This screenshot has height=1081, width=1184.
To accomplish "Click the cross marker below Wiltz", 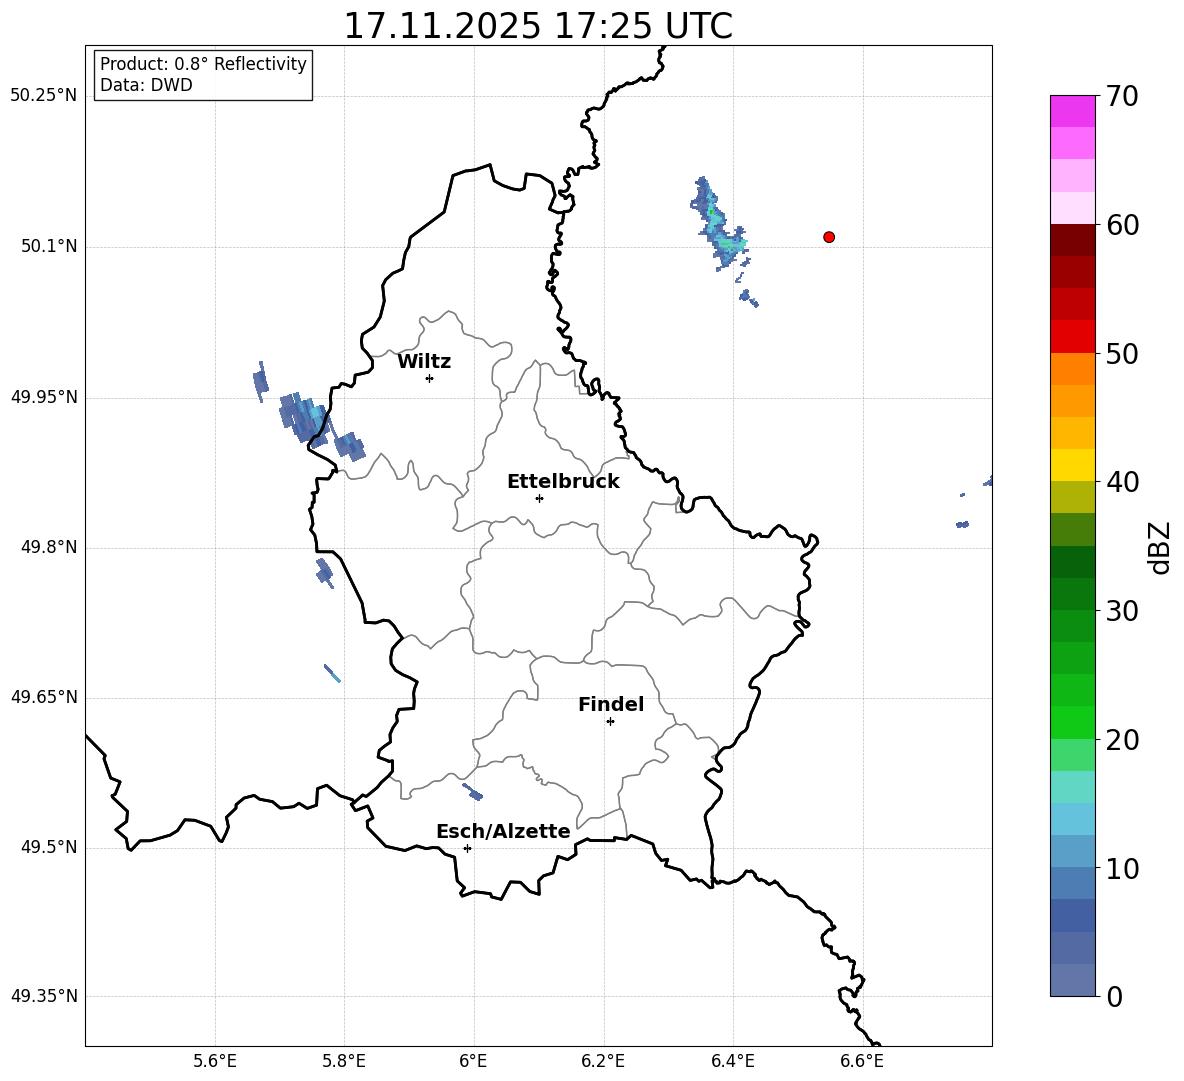I will [430, 378].
